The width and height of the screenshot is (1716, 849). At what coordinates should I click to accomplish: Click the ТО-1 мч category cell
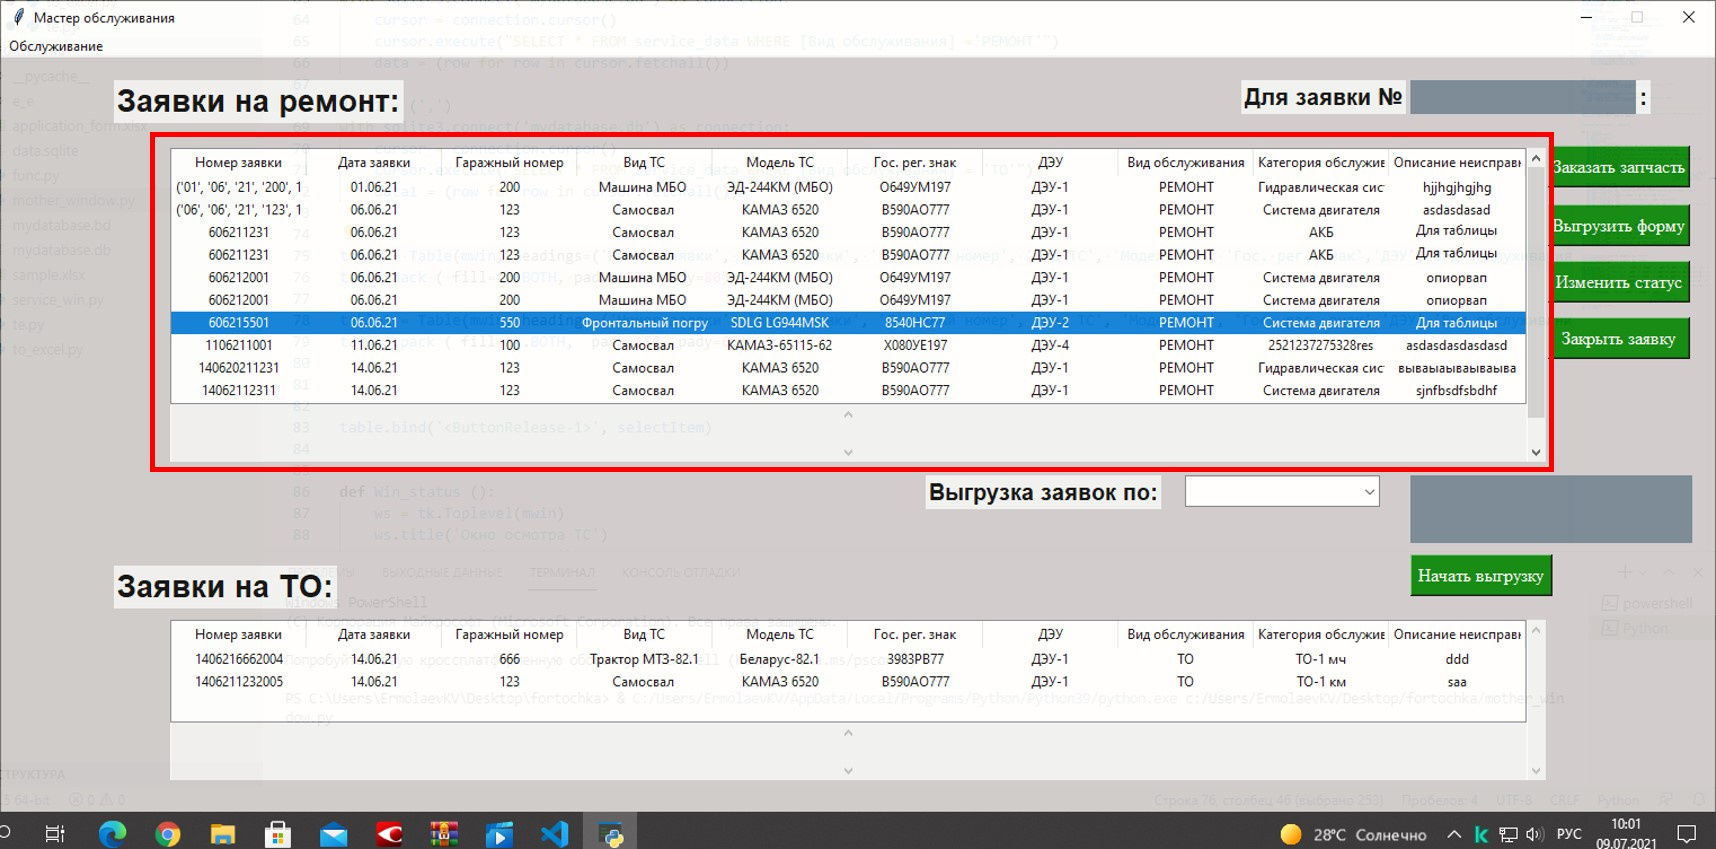(1321, 659)
